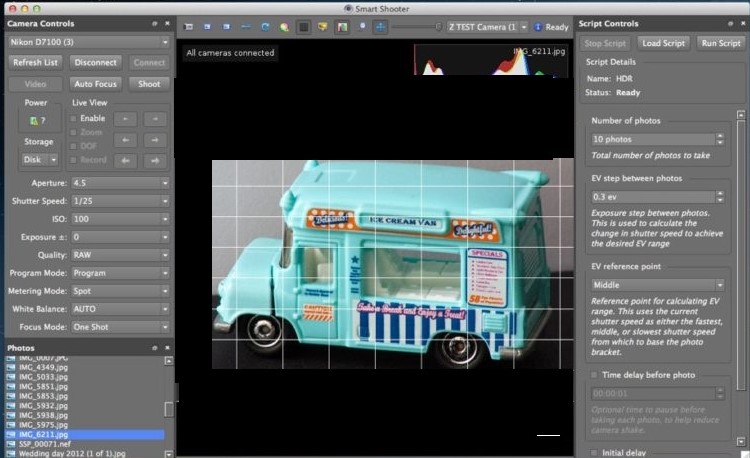Click the Load Script button

[x=663, y=43]
